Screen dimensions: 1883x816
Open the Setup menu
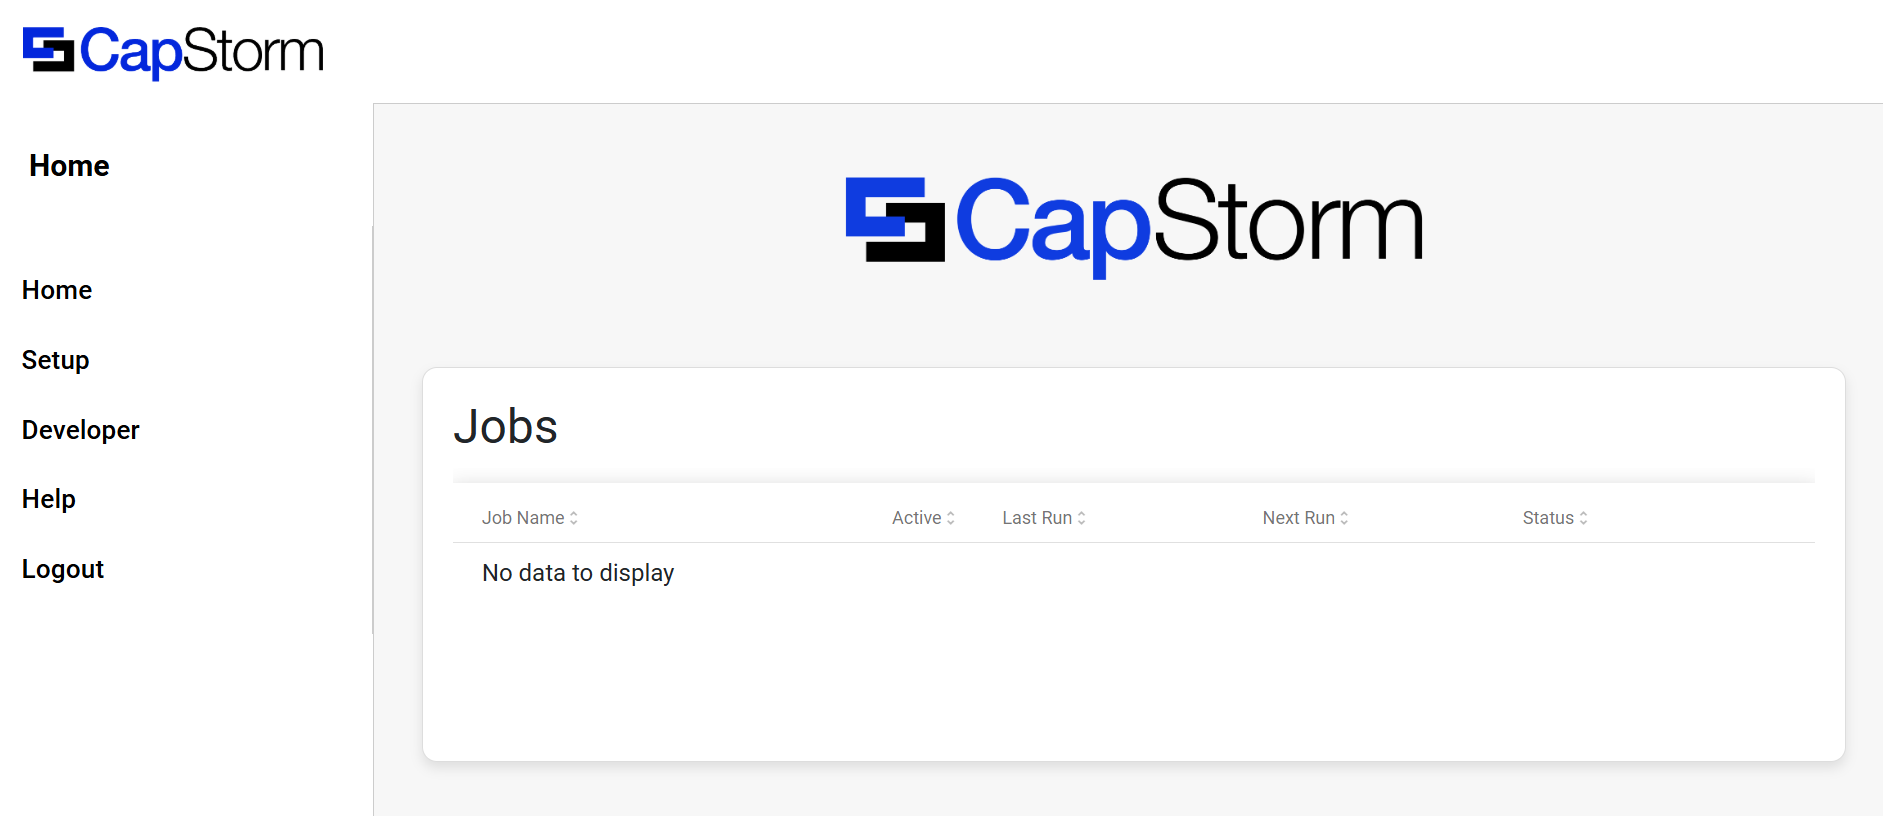click(56, 360)
